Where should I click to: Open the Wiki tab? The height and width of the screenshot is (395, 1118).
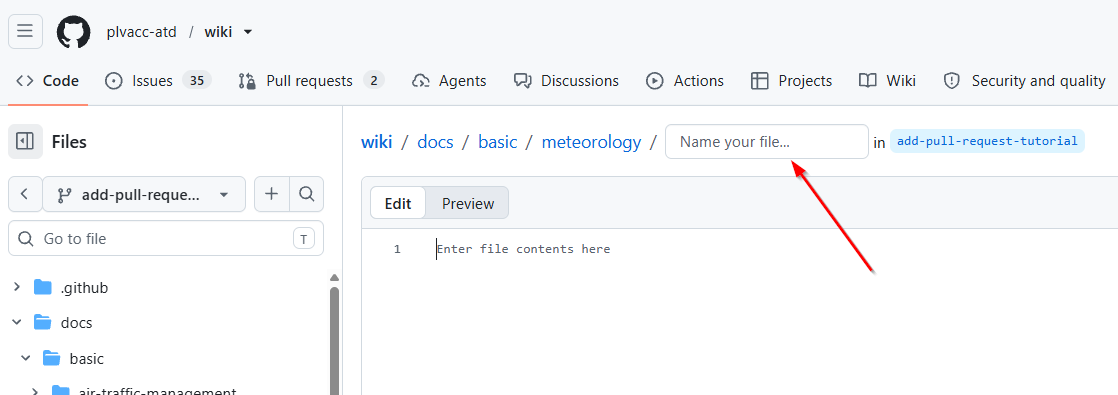pos(887,81)
